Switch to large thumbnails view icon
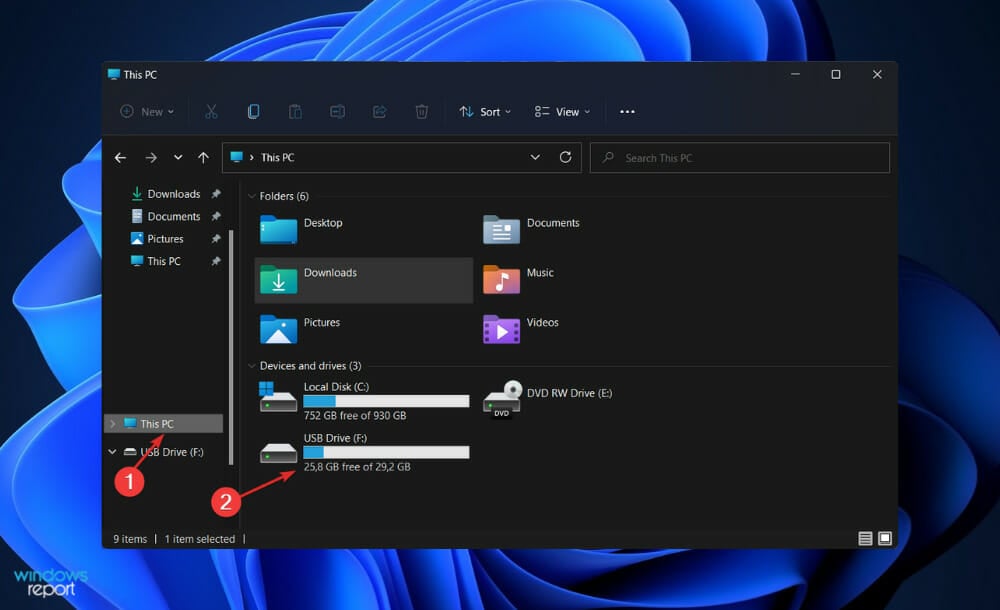This screenshot has width=1000, height=610. [885, 539]
